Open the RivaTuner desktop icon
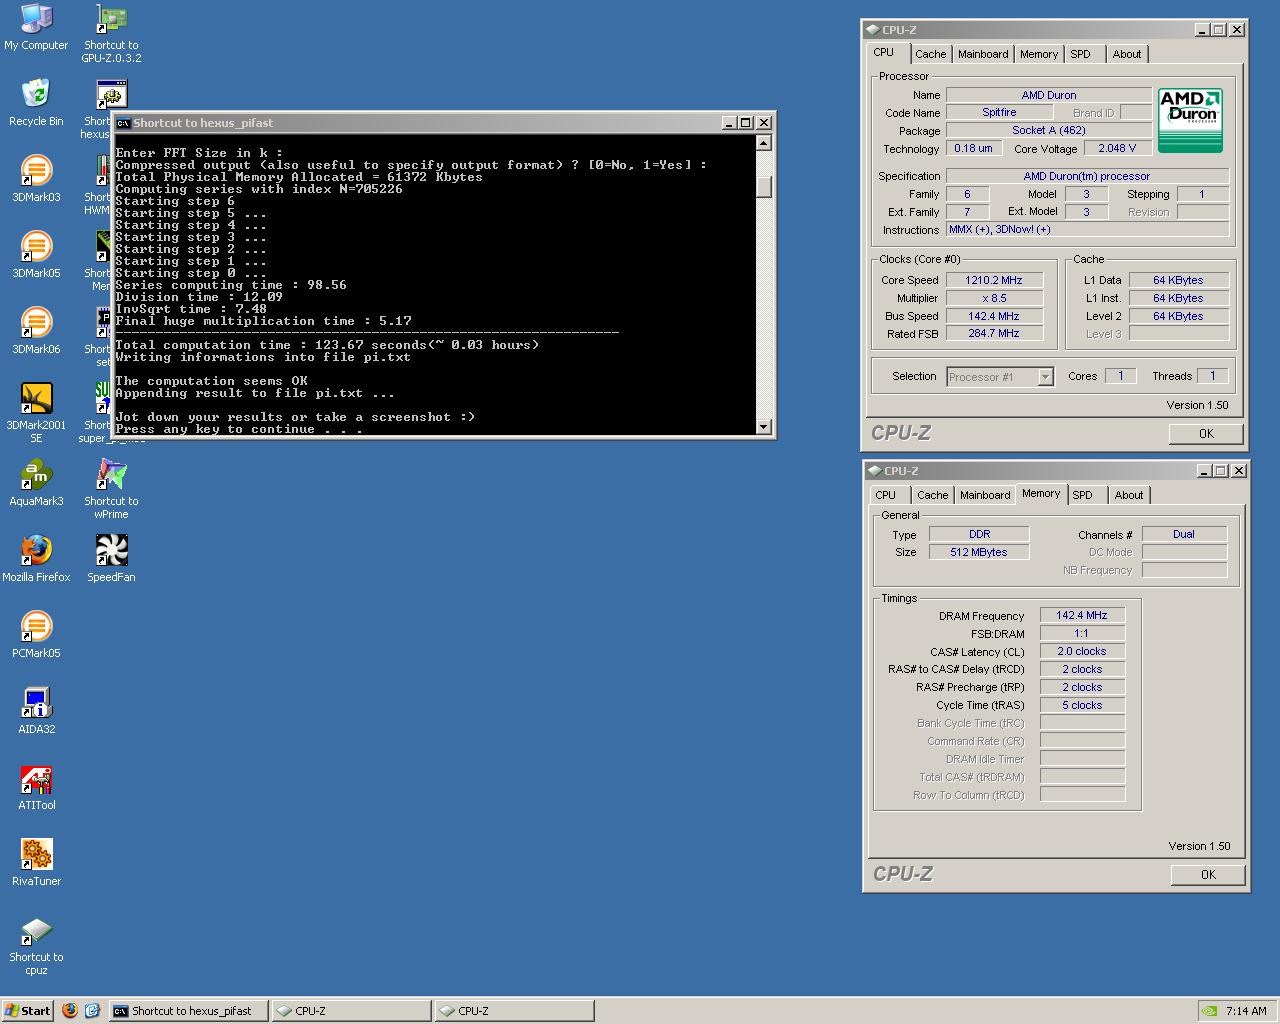The height and width of the screenshot is (1024, 1280). click(x=36, y=863)
